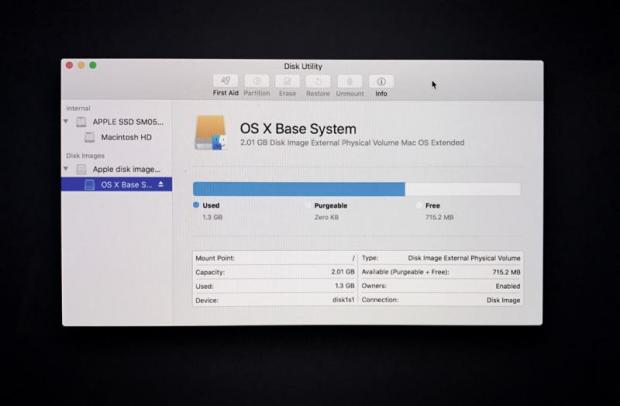
Task: Click the First Aid toolbar icon
Action: pos(226,82)
